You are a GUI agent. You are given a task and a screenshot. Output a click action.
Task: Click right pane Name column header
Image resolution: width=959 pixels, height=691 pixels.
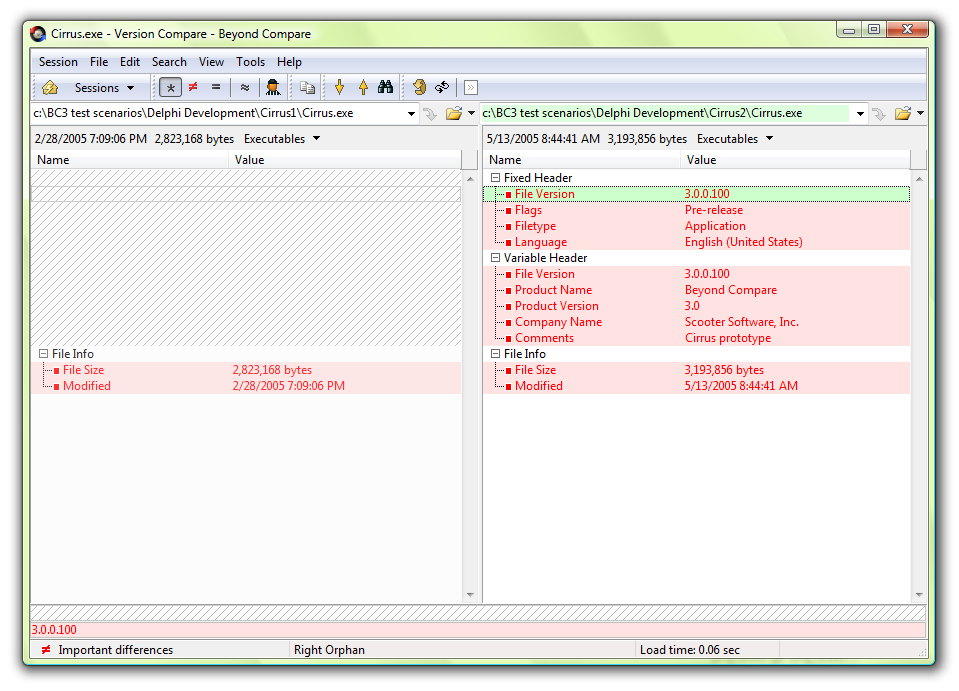(x=582, y=160)
